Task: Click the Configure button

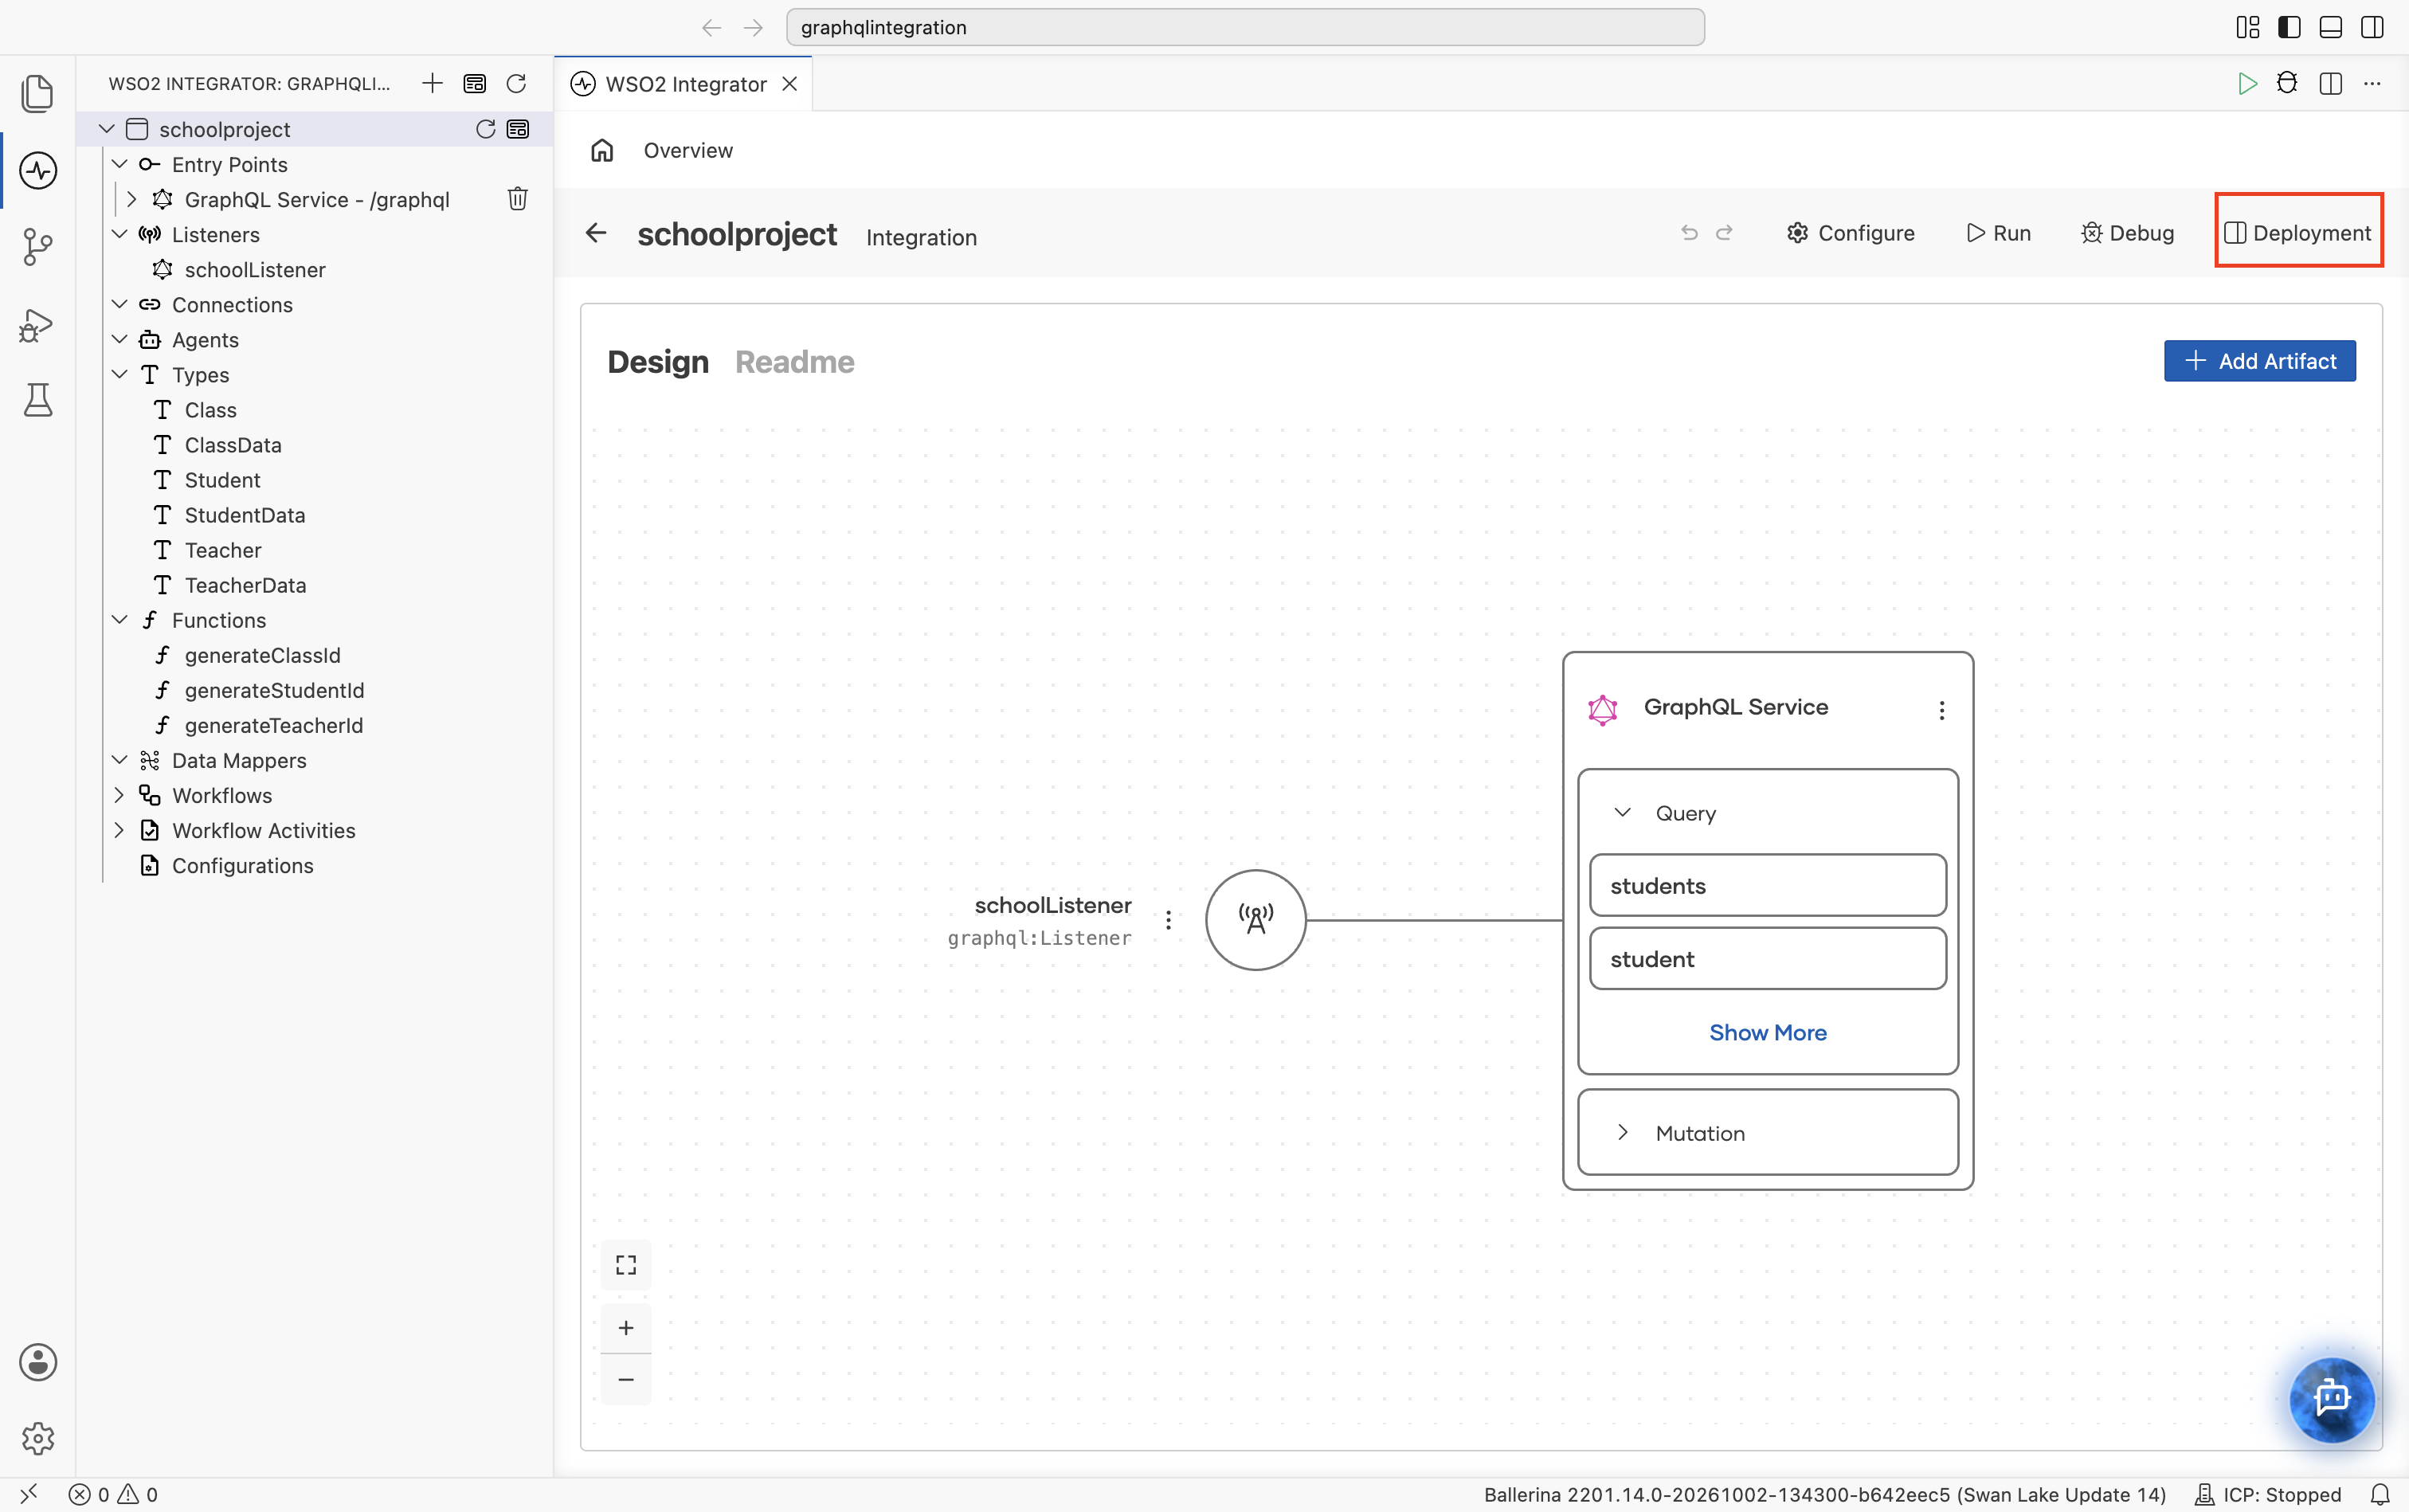Action: [x=1850, y=233]
